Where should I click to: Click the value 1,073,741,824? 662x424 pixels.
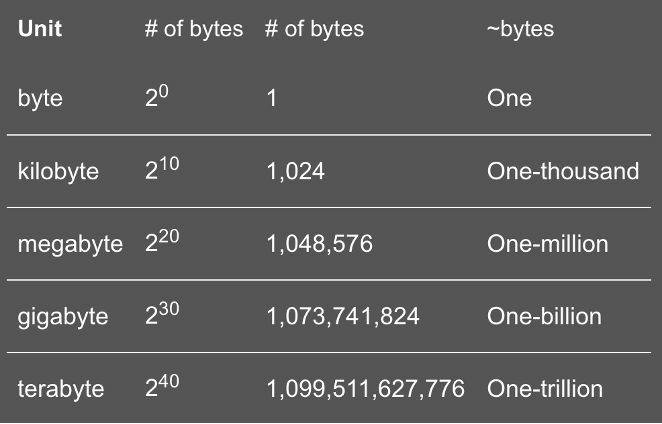pyautogui.click(x=343, y=317)
